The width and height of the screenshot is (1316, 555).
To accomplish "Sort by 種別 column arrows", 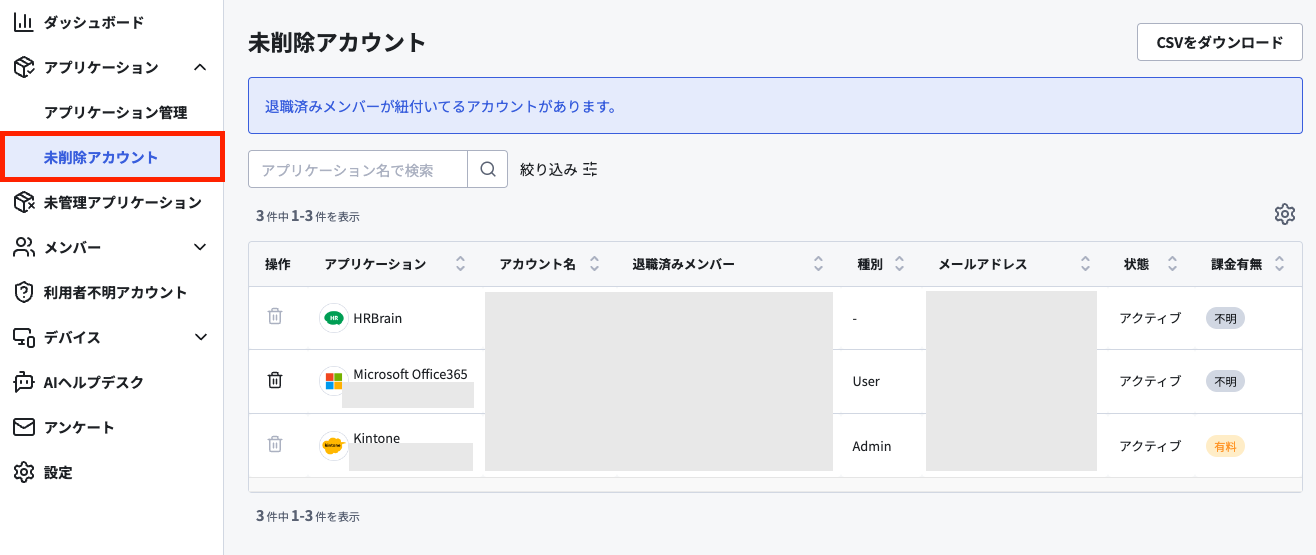I will click(899, 264).
